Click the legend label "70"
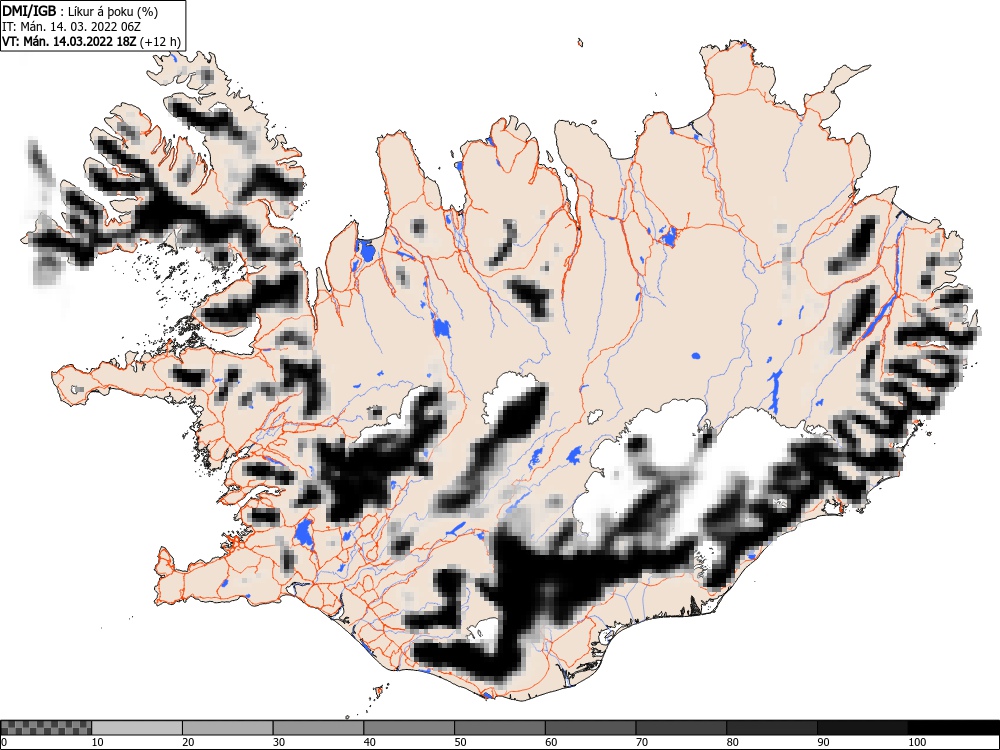 (x=642, y=742)
